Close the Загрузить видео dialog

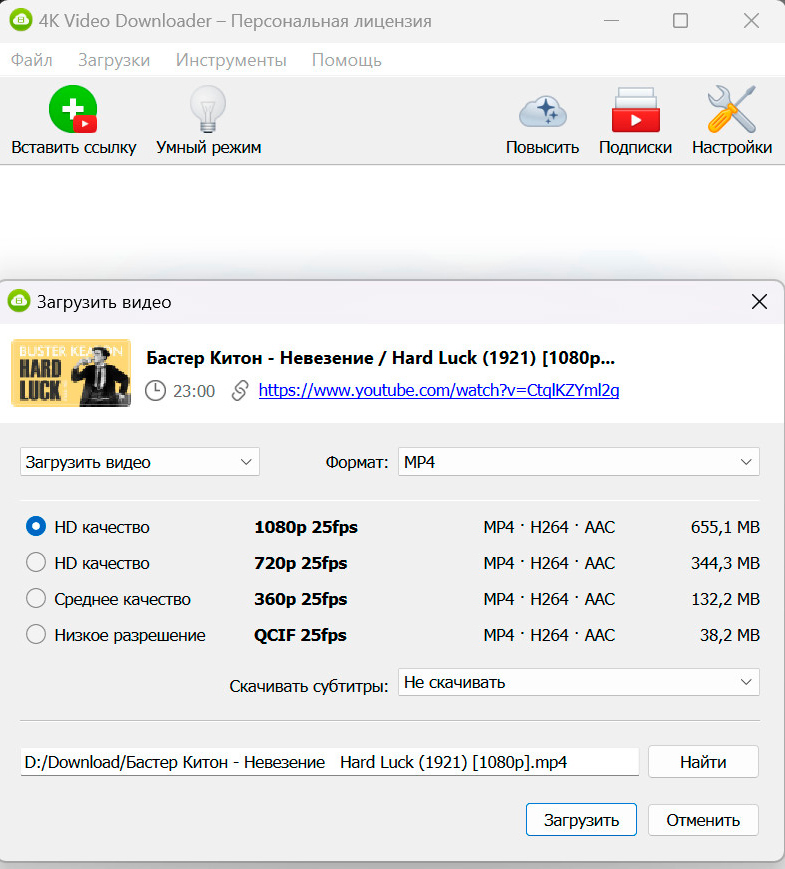(x=759, y=301)
